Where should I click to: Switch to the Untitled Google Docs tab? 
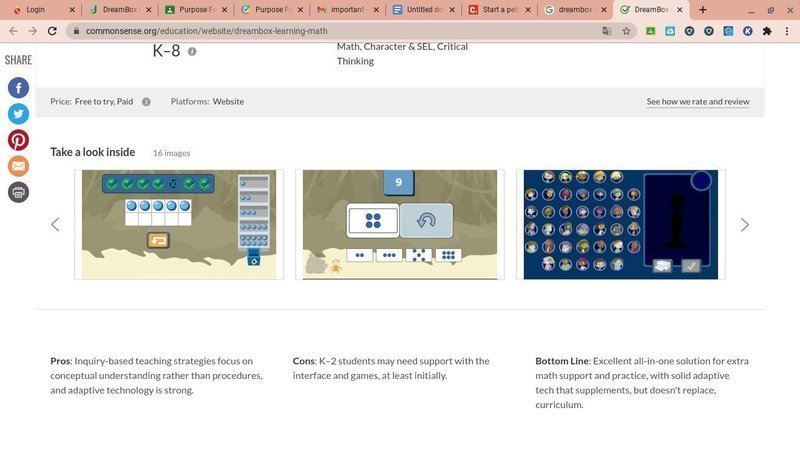point(423,10)
